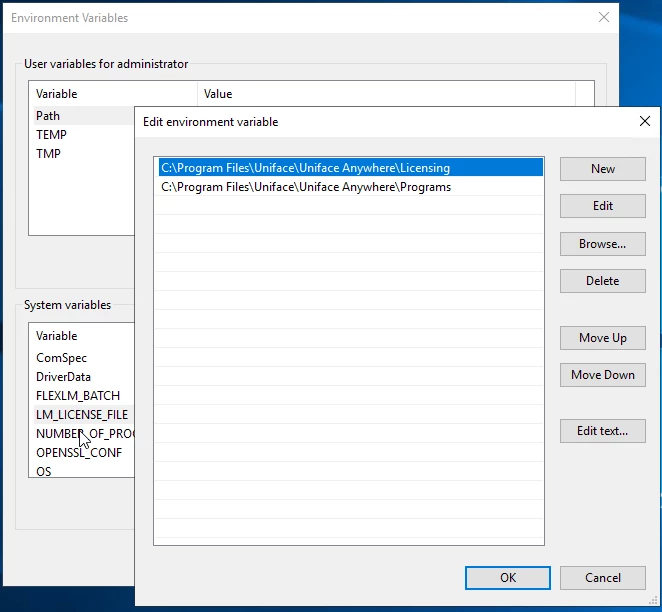Select the DriverData system variable
The image size is (662, 612).
(x=84, y=377)
